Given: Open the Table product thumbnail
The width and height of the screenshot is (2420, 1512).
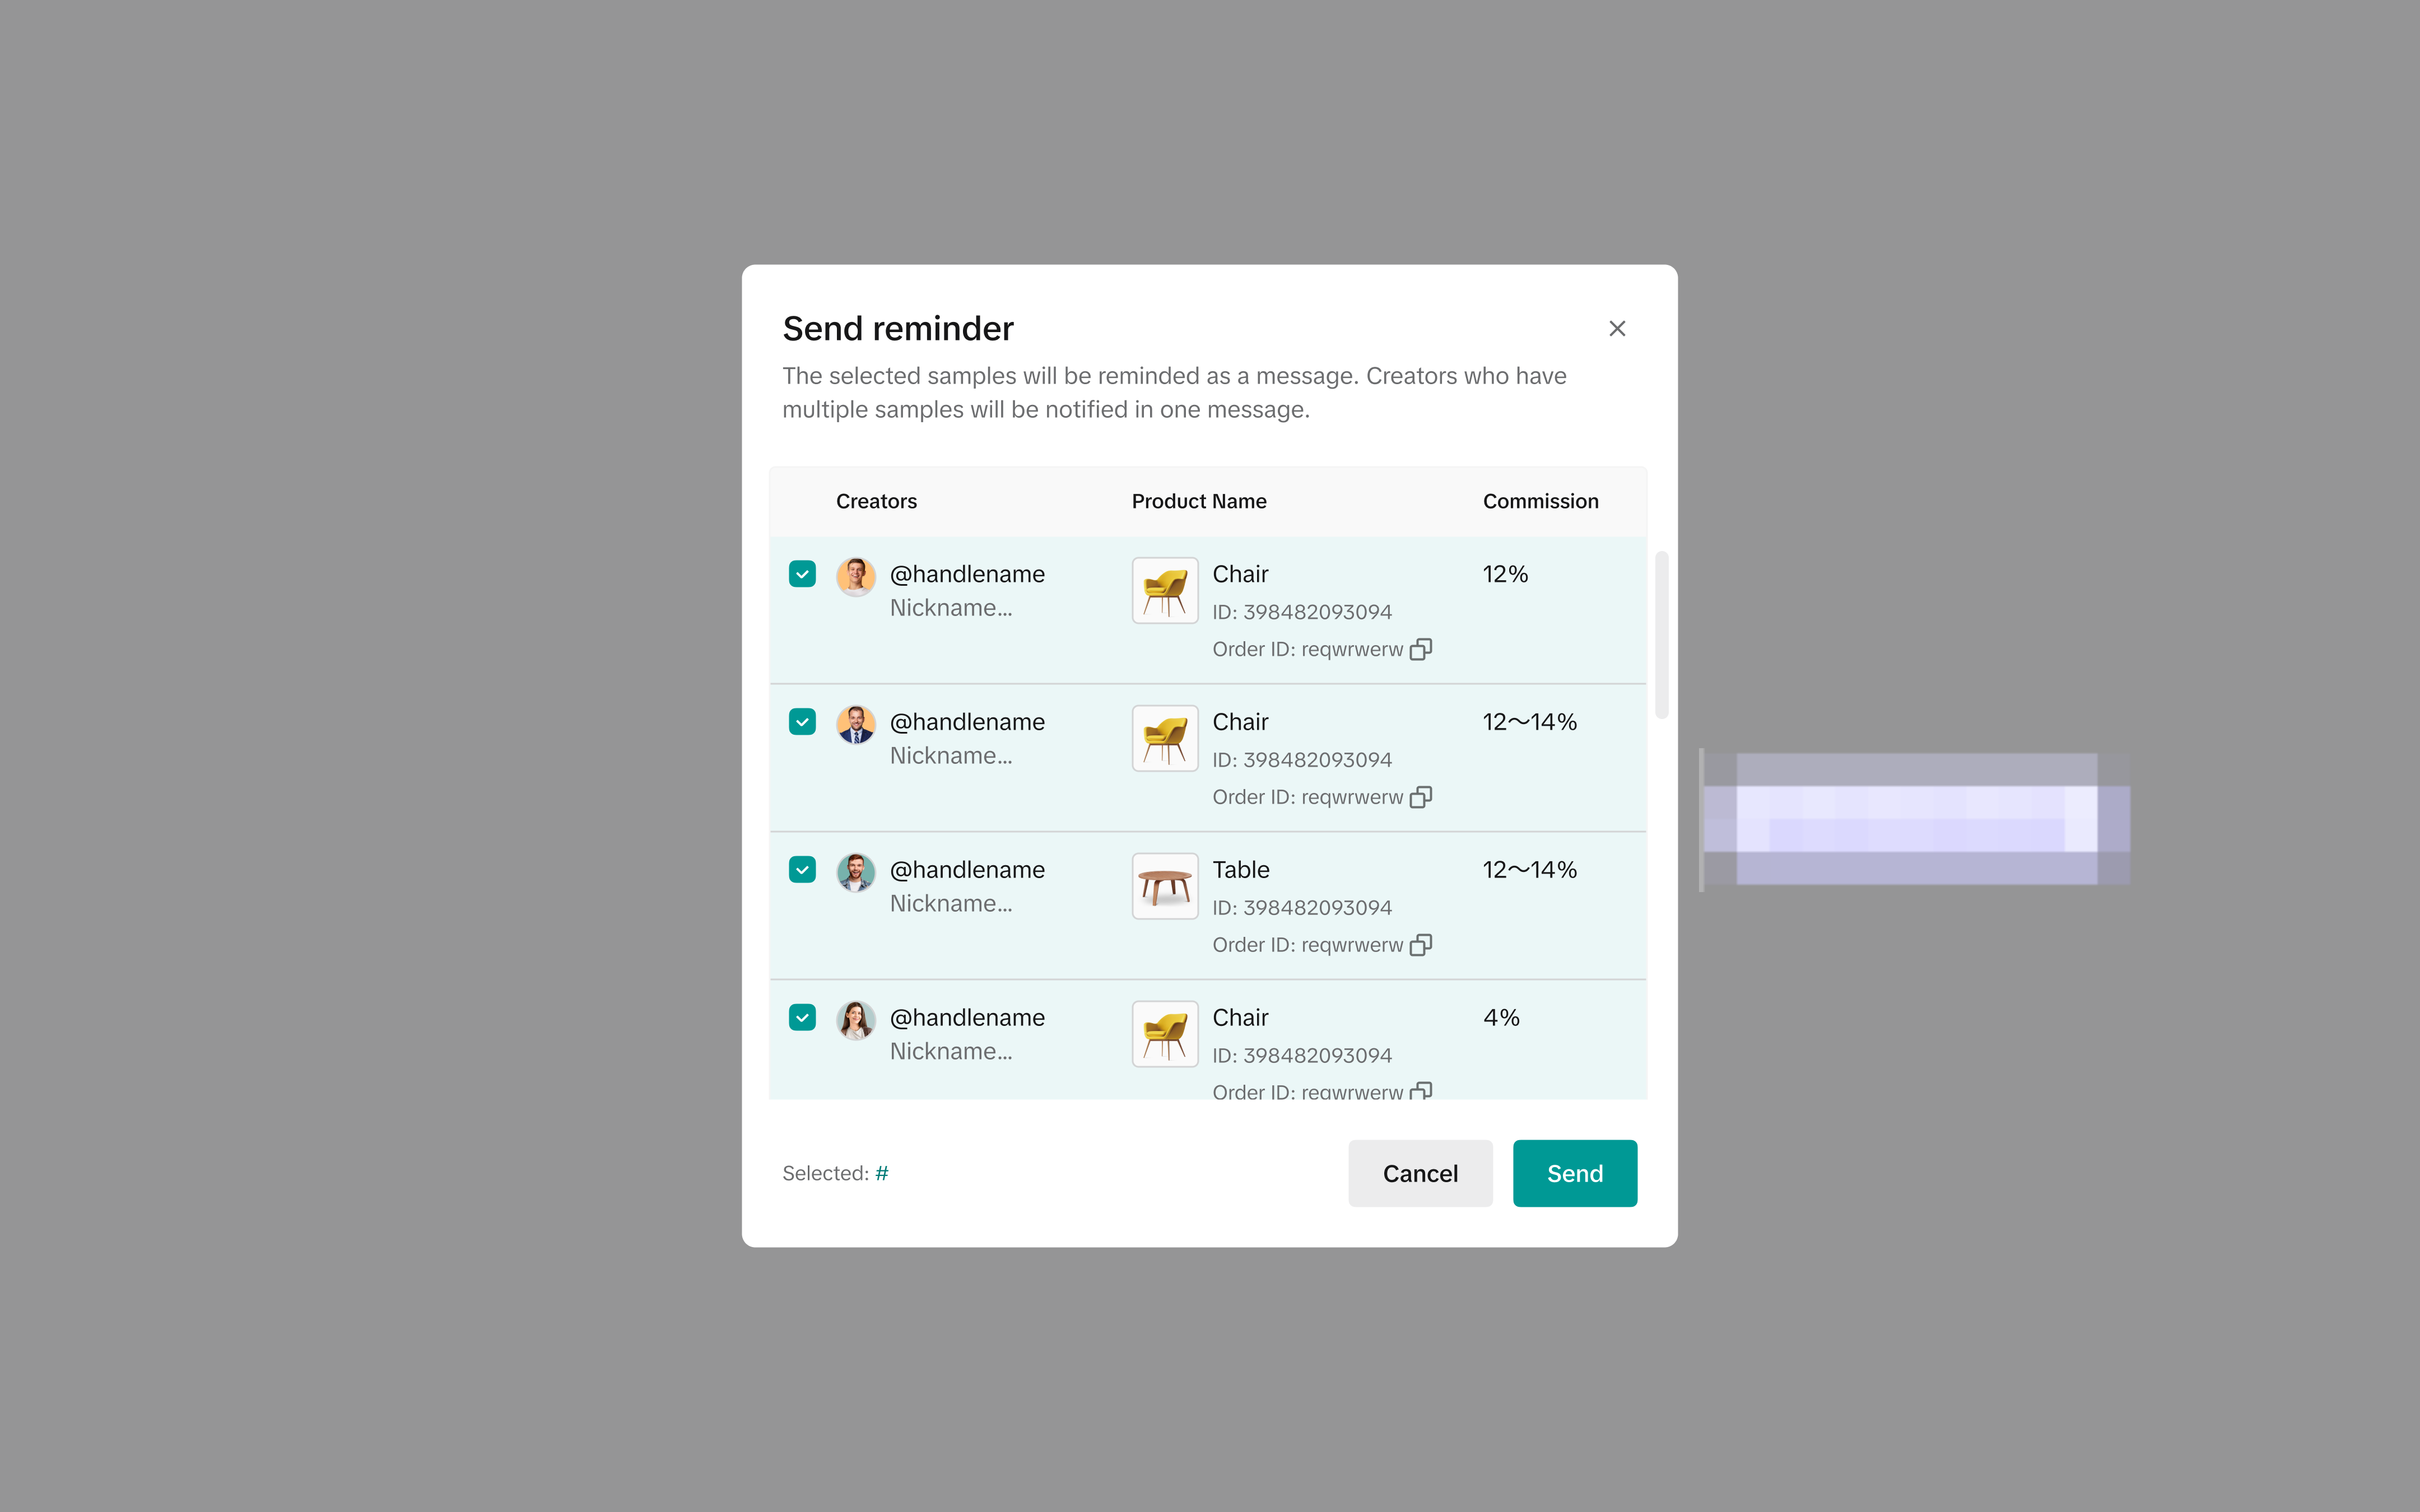Looking at the screenshot, I should pyautogui.click(x=1165, y=886).
